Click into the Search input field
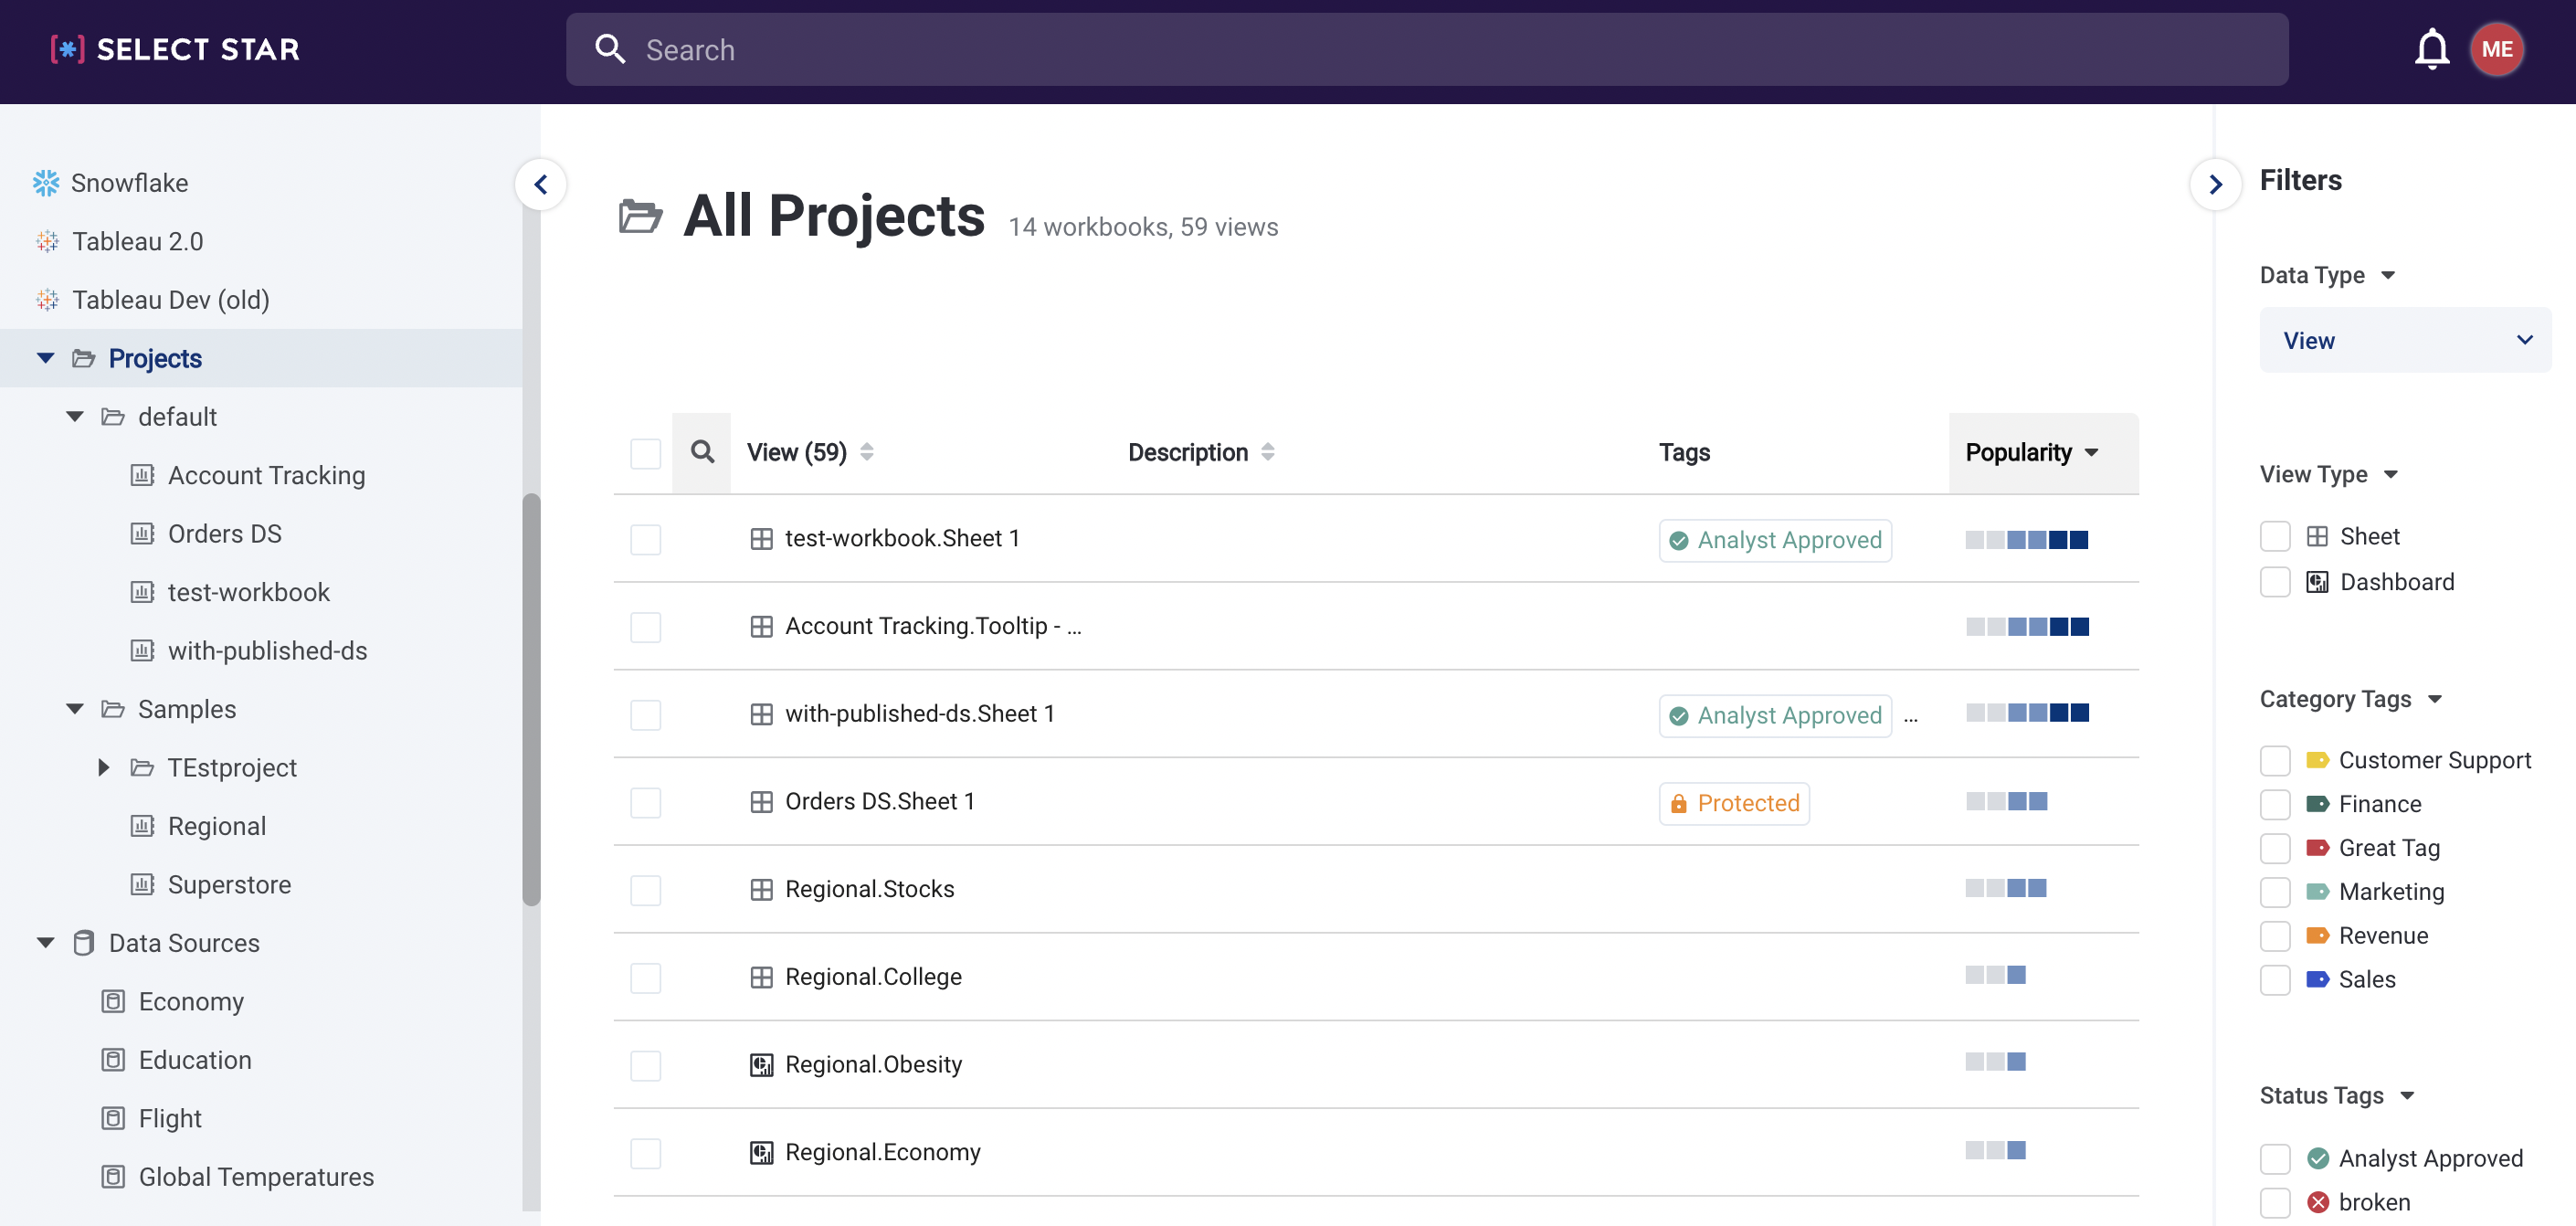 click(x=1426, y=49)
